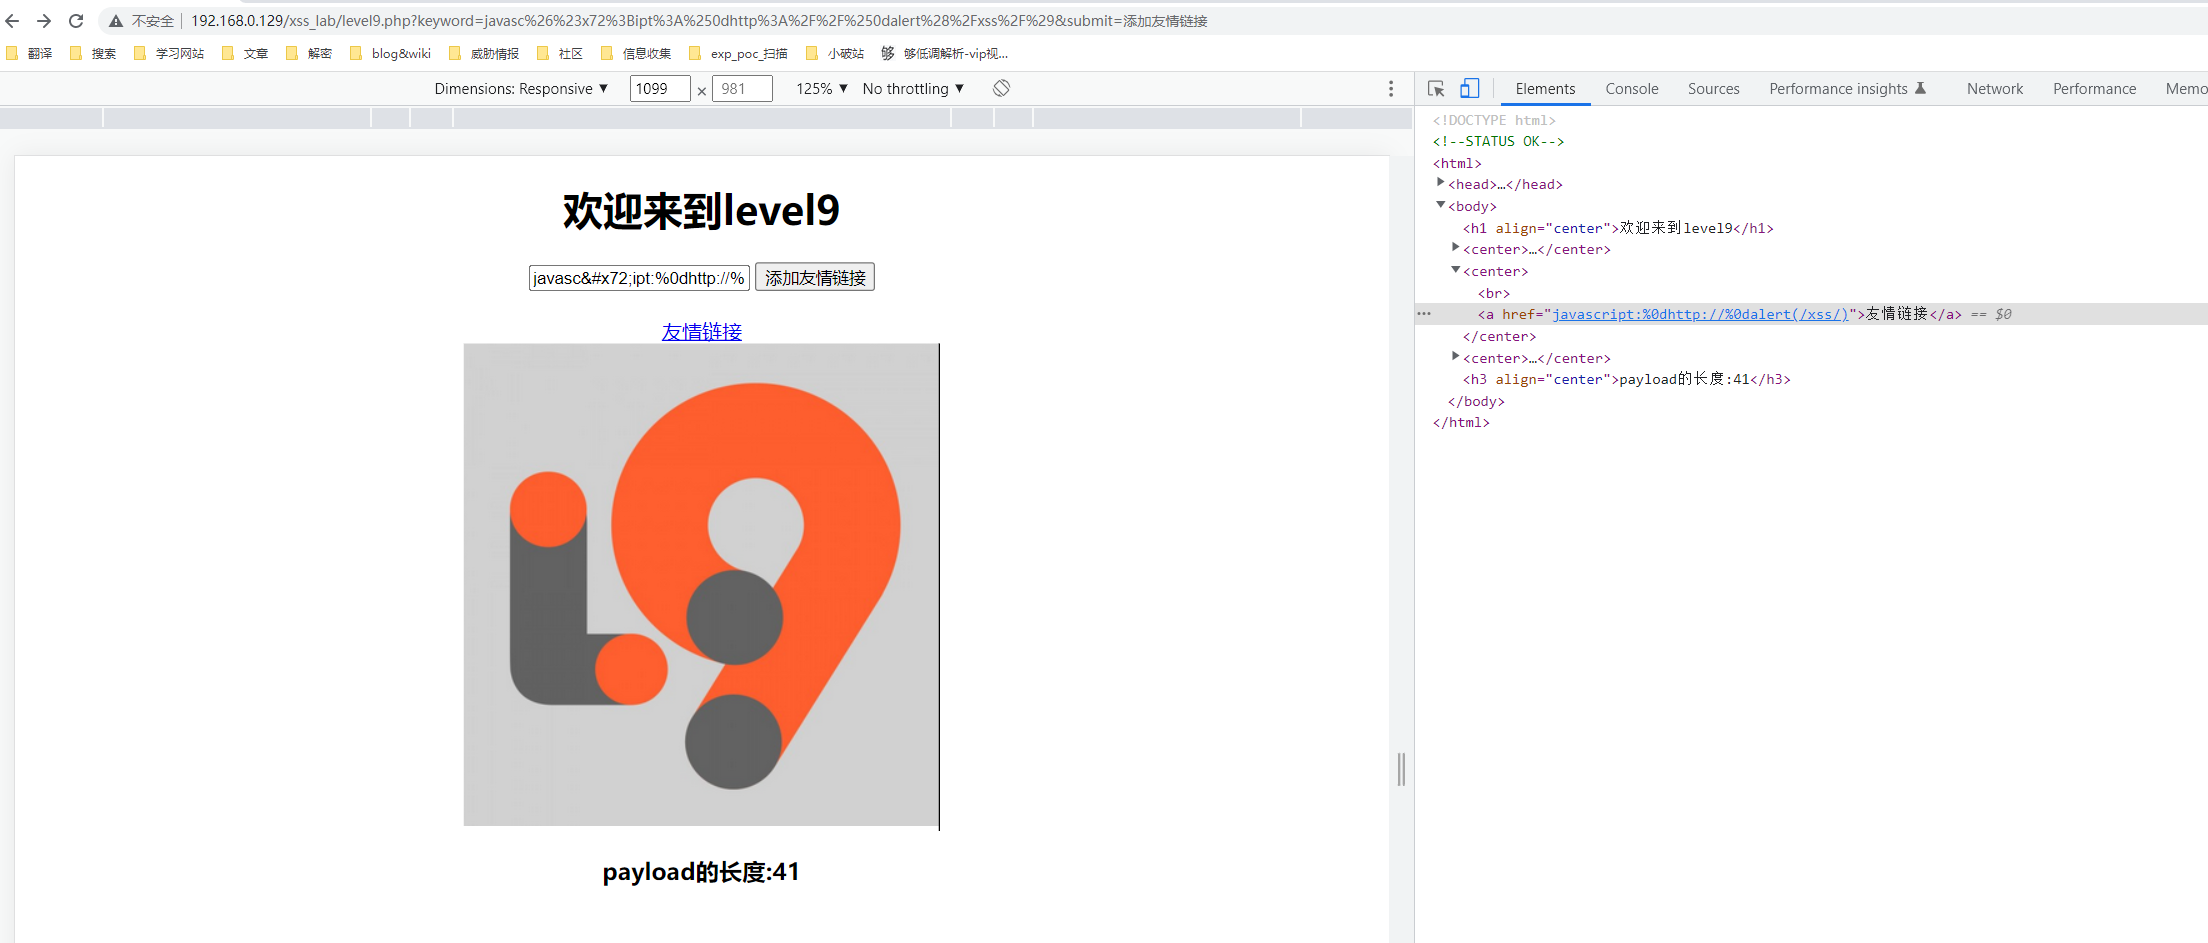Click the browser forward arrow
This screenshot has width=2208, height=943.
pos(44,20)
